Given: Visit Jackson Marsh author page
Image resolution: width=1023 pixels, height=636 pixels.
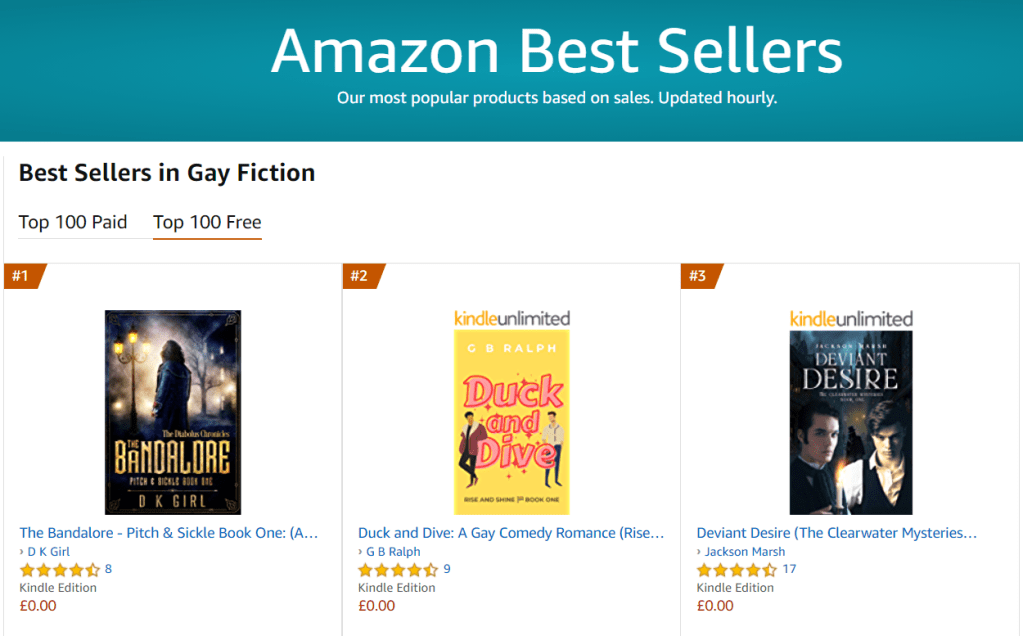Looking at the screenshot, I should tap(745, 552).
